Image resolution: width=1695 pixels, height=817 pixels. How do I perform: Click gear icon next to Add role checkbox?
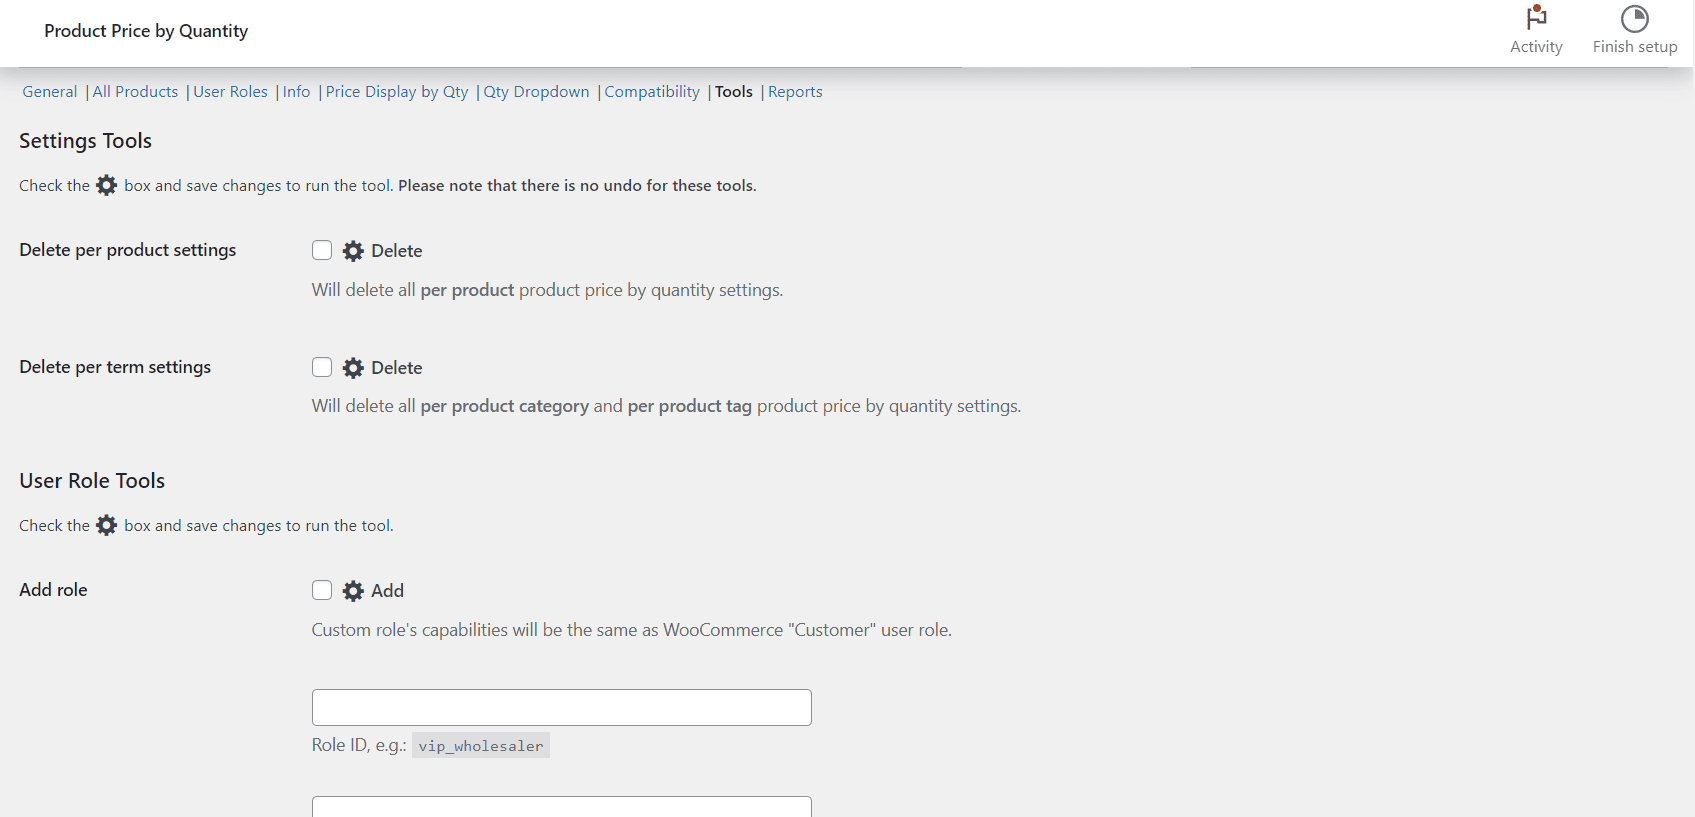(x=353, y=591)
